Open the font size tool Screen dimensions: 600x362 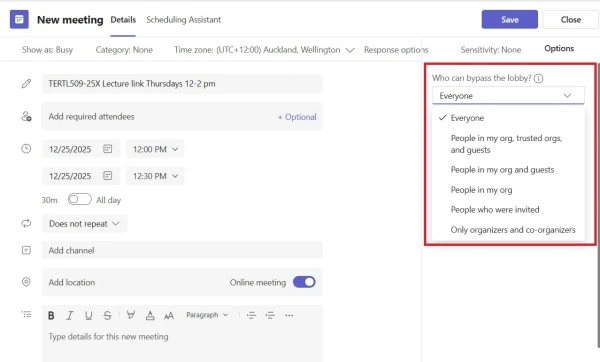tap(169, 315)
